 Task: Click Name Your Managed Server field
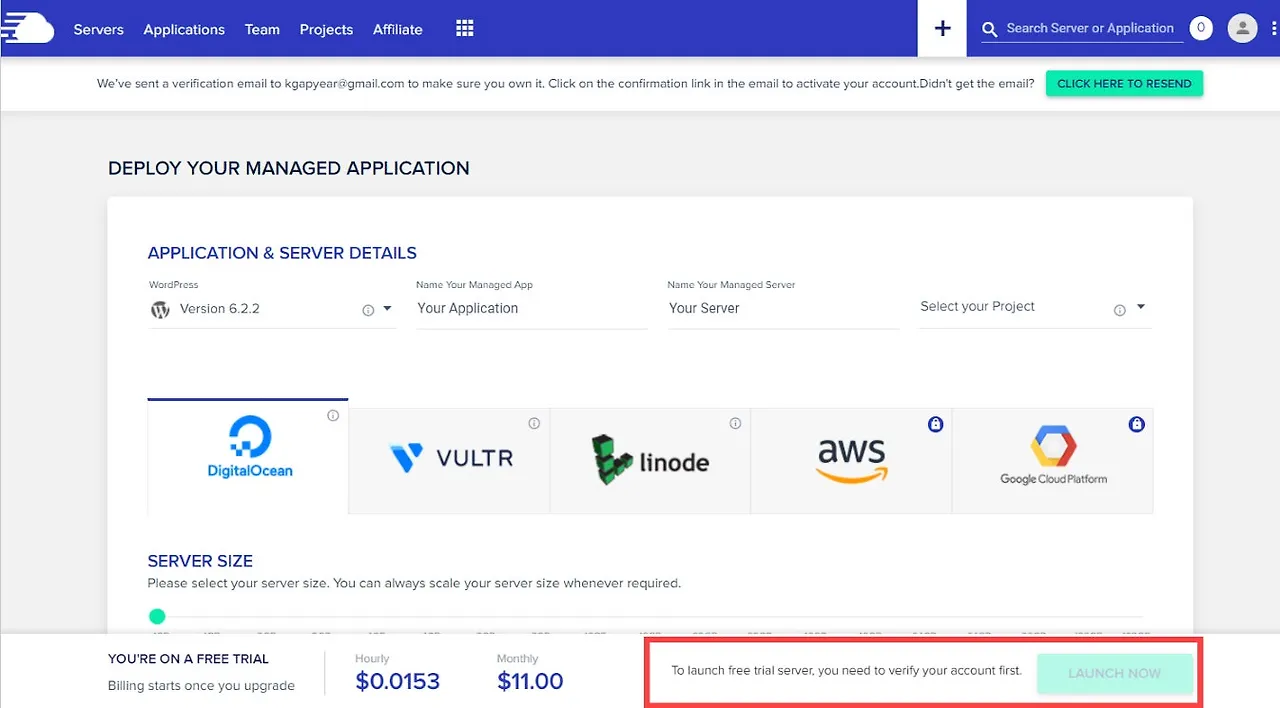tap(783, 309)
